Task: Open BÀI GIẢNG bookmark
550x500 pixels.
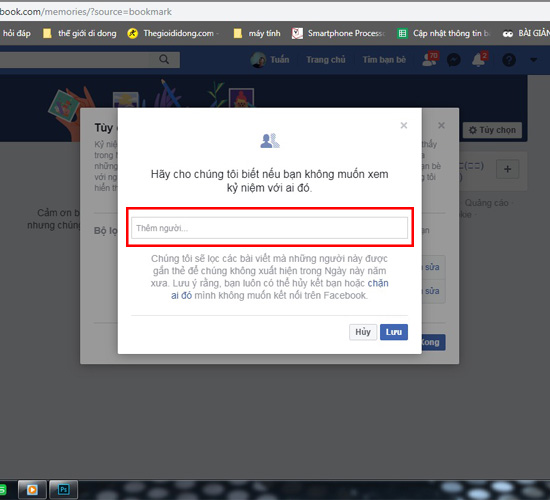Action: [x=525, y=33]
